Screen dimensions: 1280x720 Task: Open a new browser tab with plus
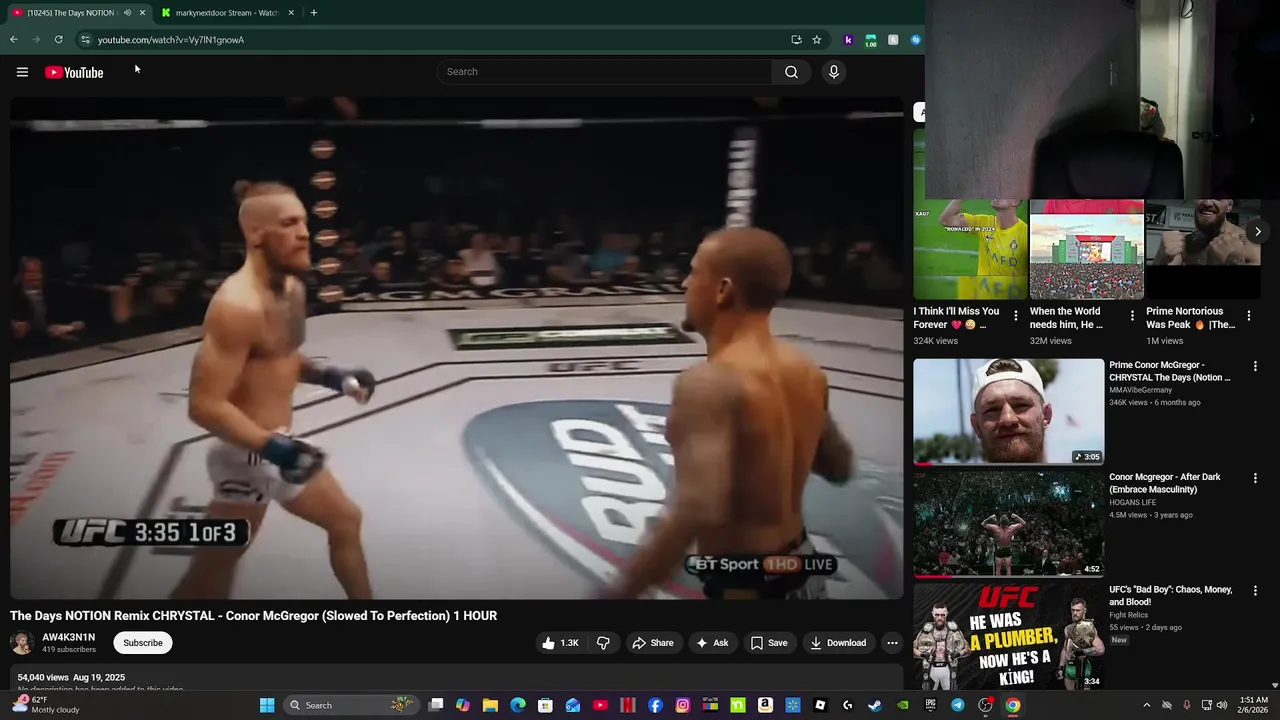313,13
